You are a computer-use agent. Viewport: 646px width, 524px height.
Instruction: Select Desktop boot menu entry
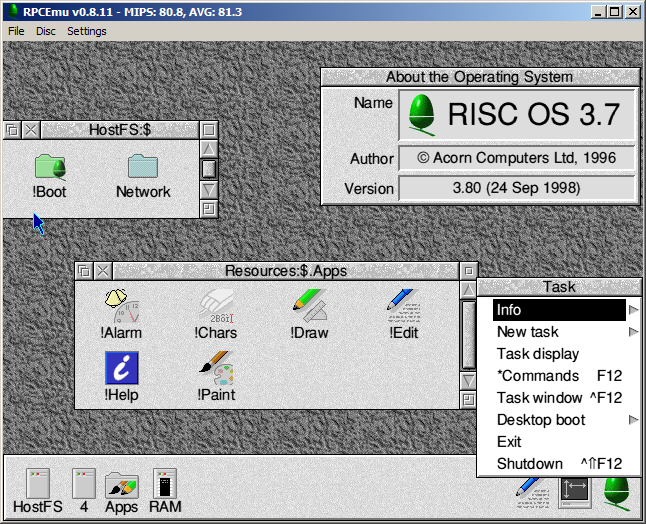click(559, 420)
